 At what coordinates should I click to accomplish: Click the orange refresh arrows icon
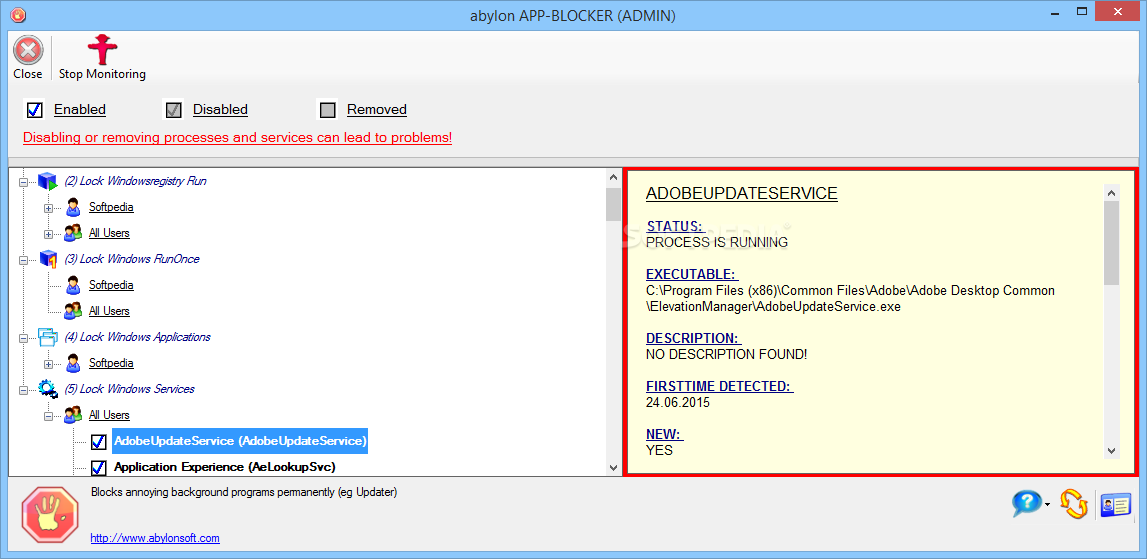click(x=1074, y=504)
